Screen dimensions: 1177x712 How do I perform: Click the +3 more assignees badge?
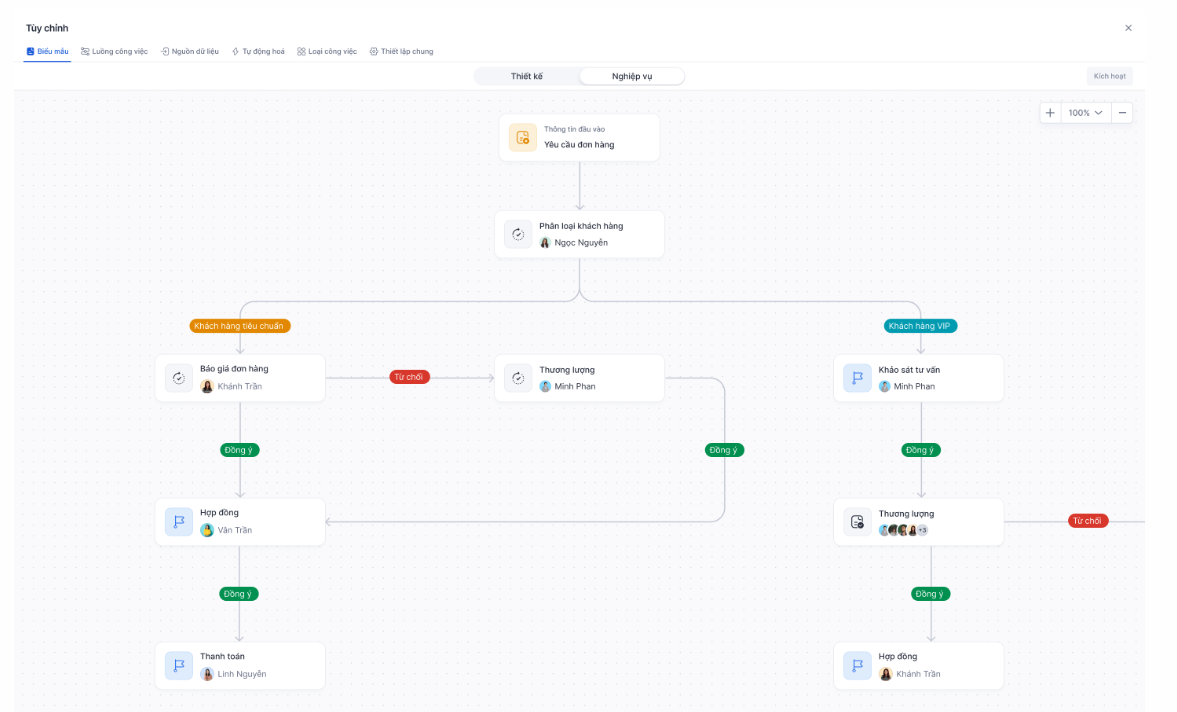pyautogui.click(x=923, y=530)
